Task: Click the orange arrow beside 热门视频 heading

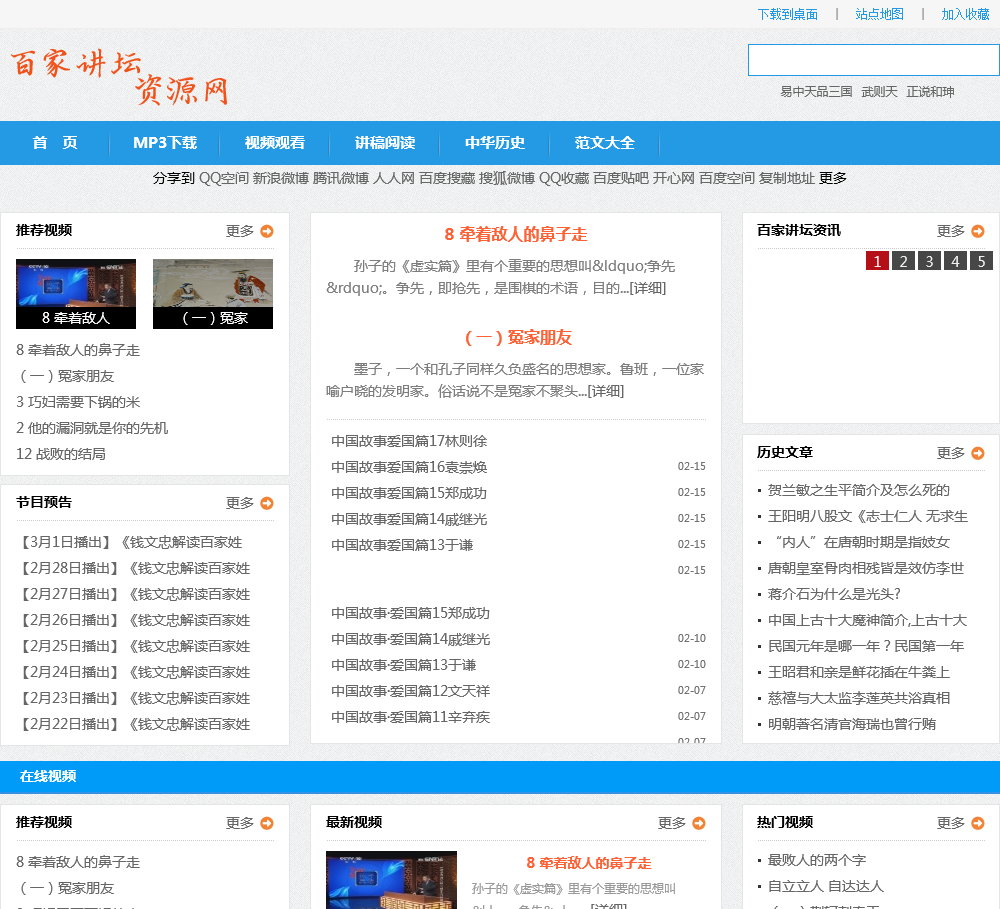Action: [978, 823]
